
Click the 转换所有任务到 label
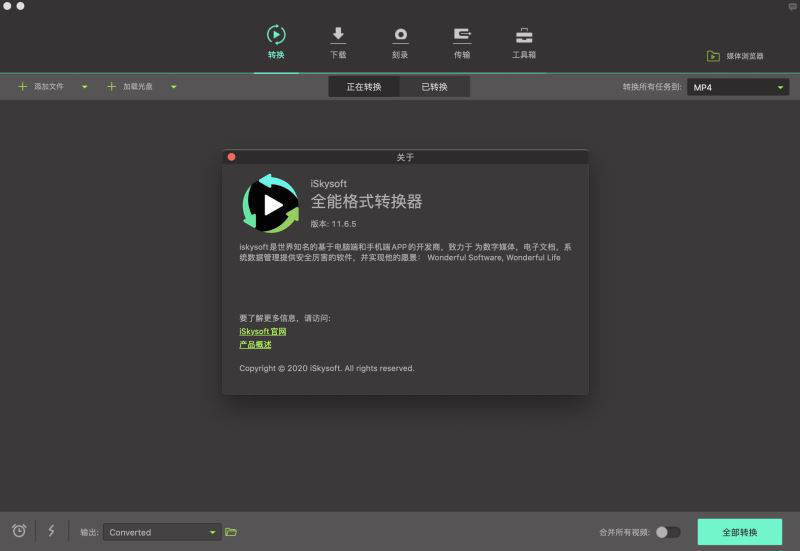pos(652,87)
